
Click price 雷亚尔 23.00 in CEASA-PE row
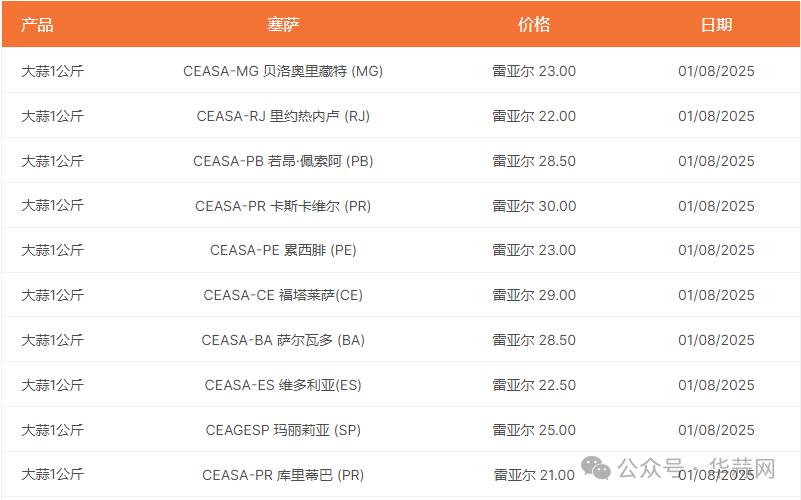(x=534, y=250)
